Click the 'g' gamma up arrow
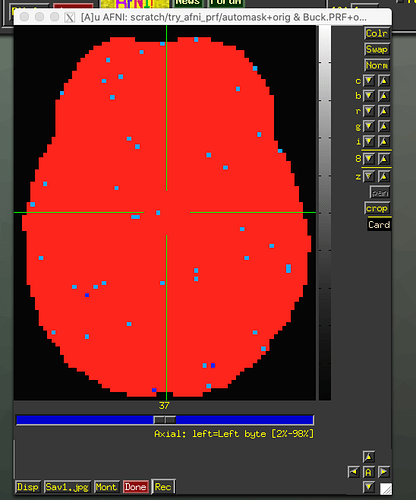This screenshot has width=416, height=500. [384, 126]
